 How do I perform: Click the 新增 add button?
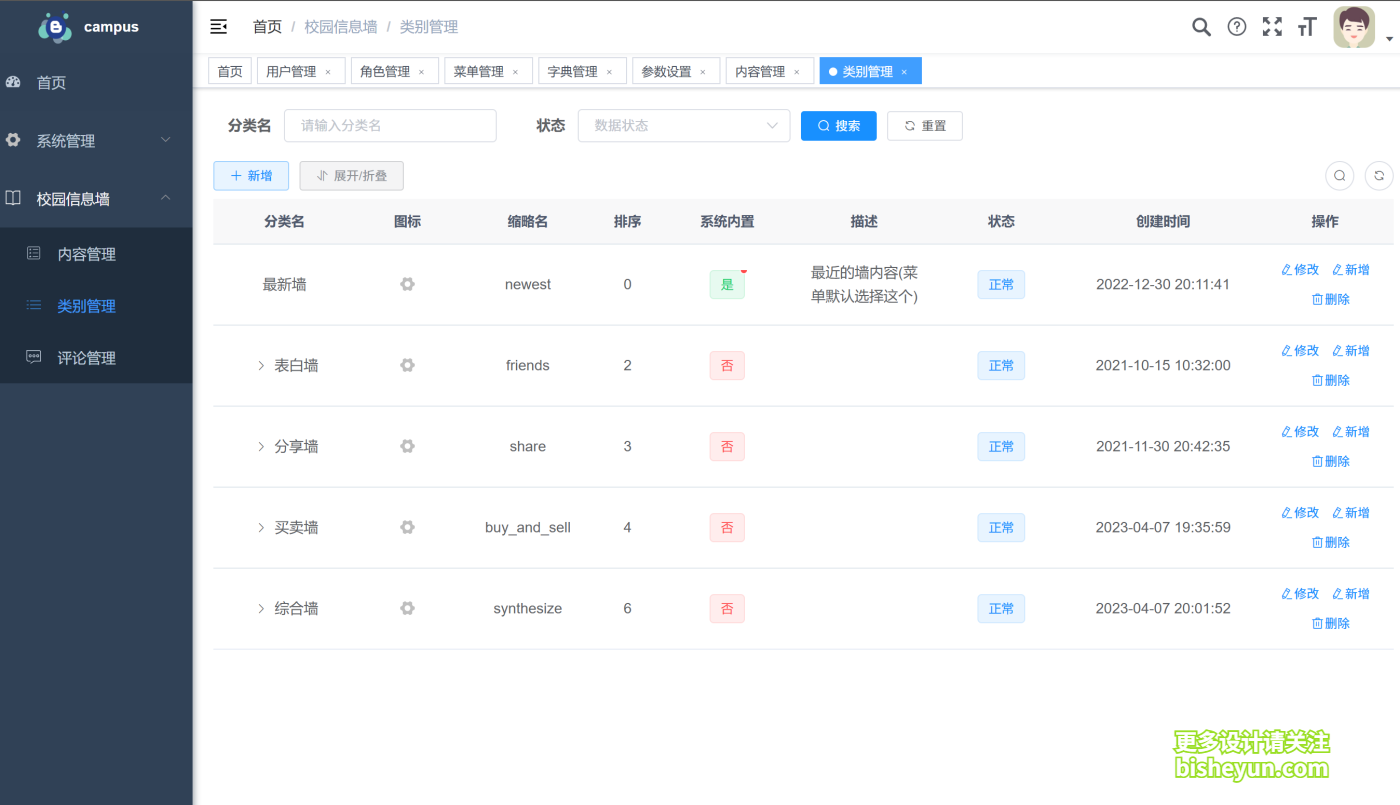[251, 175]
